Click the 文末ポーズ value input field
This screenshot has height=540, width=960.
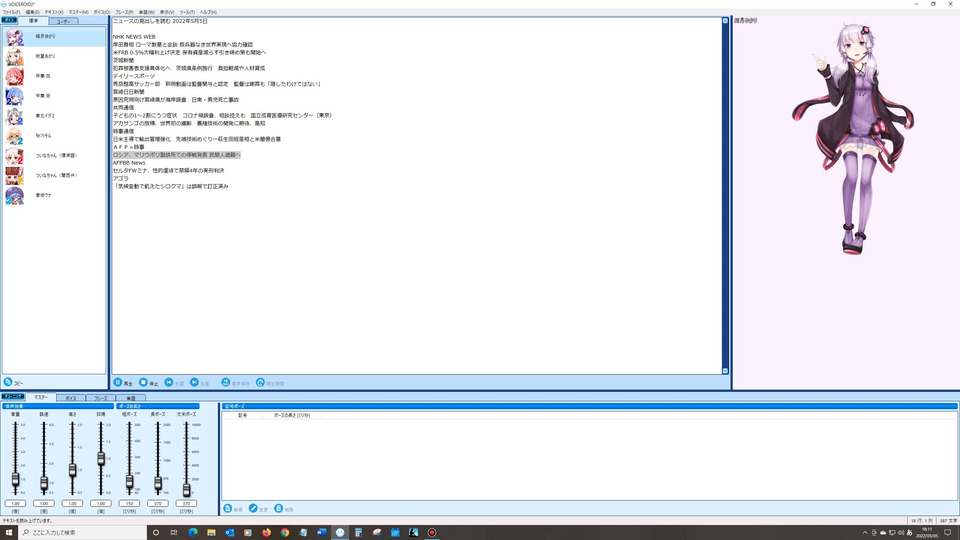pyautogui.click(x=186, y=503)
